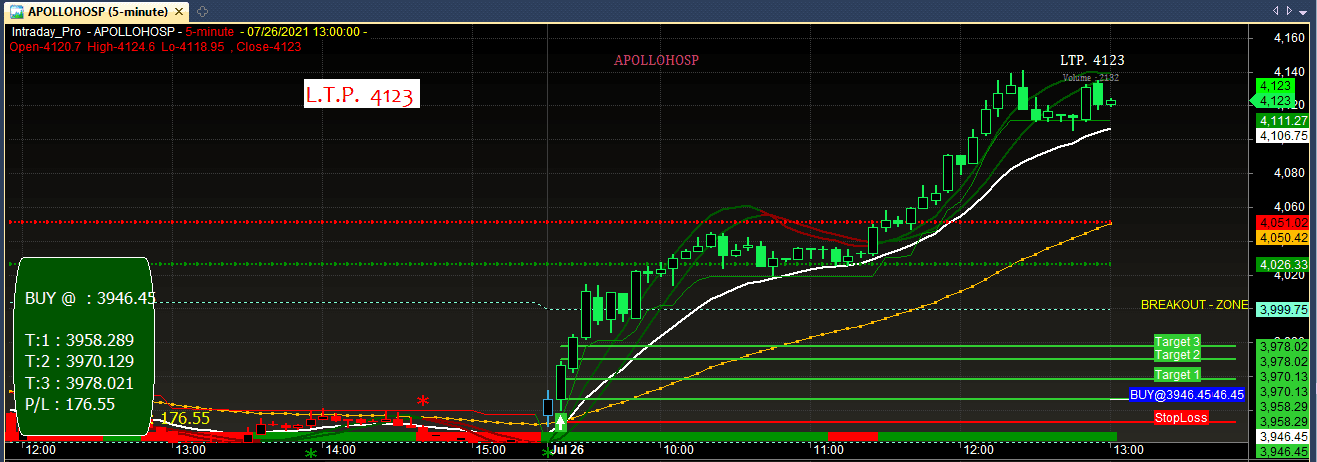1317x462 pixels.
Task: Click the white 3,946.45 price axis tag
Action: (1281, 437)
